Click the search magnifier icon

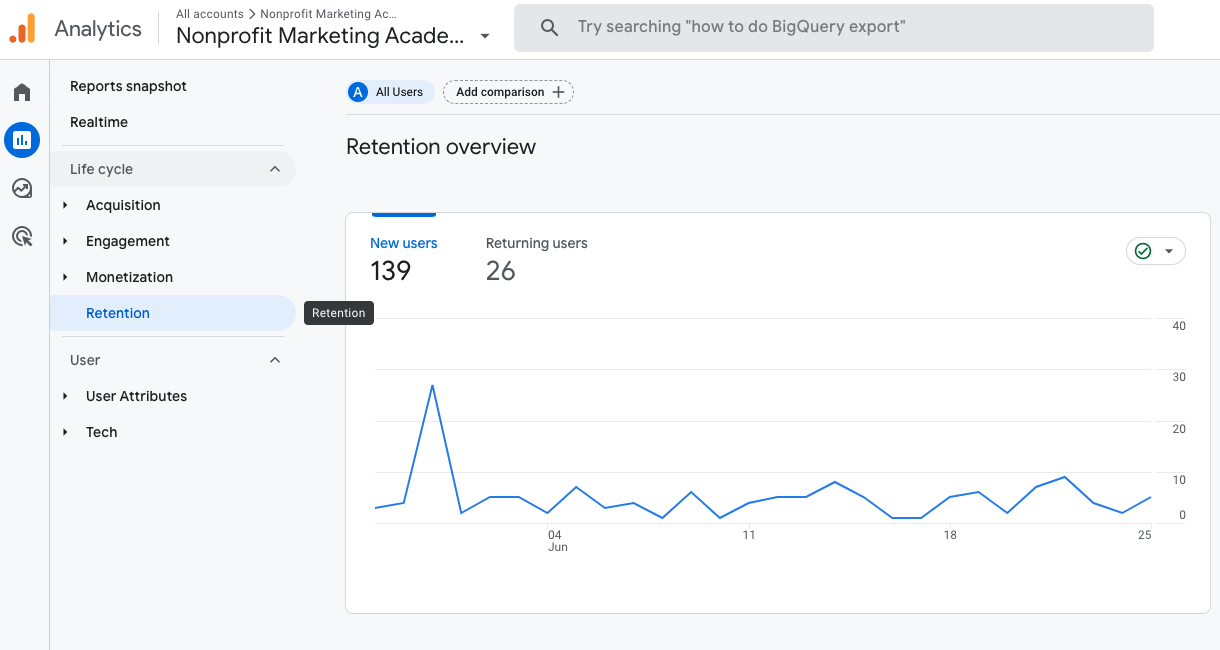(549, 28)
